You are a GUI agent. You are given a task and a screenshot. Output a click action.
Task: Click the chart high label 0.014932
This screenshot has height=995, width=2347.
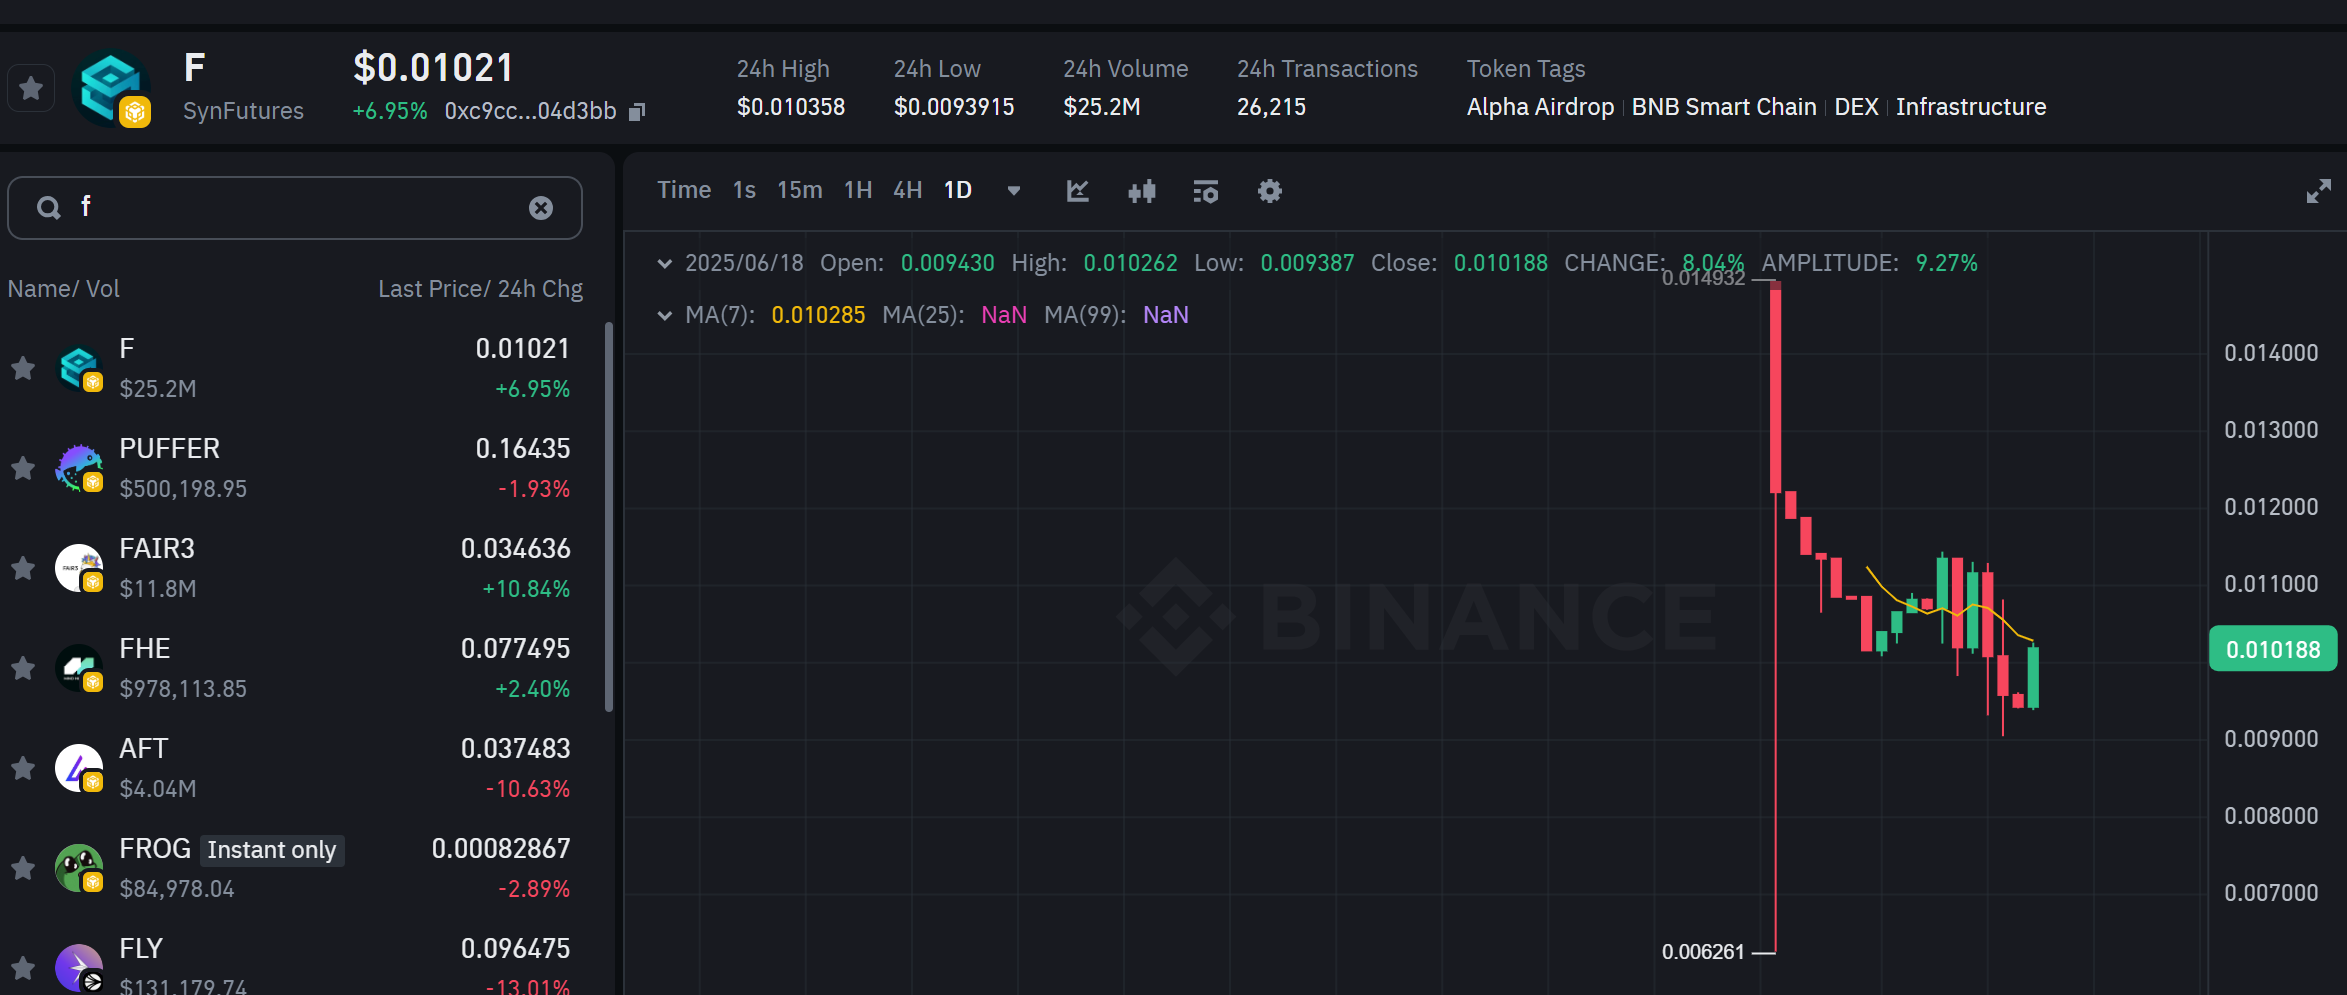click(1703, 278)
